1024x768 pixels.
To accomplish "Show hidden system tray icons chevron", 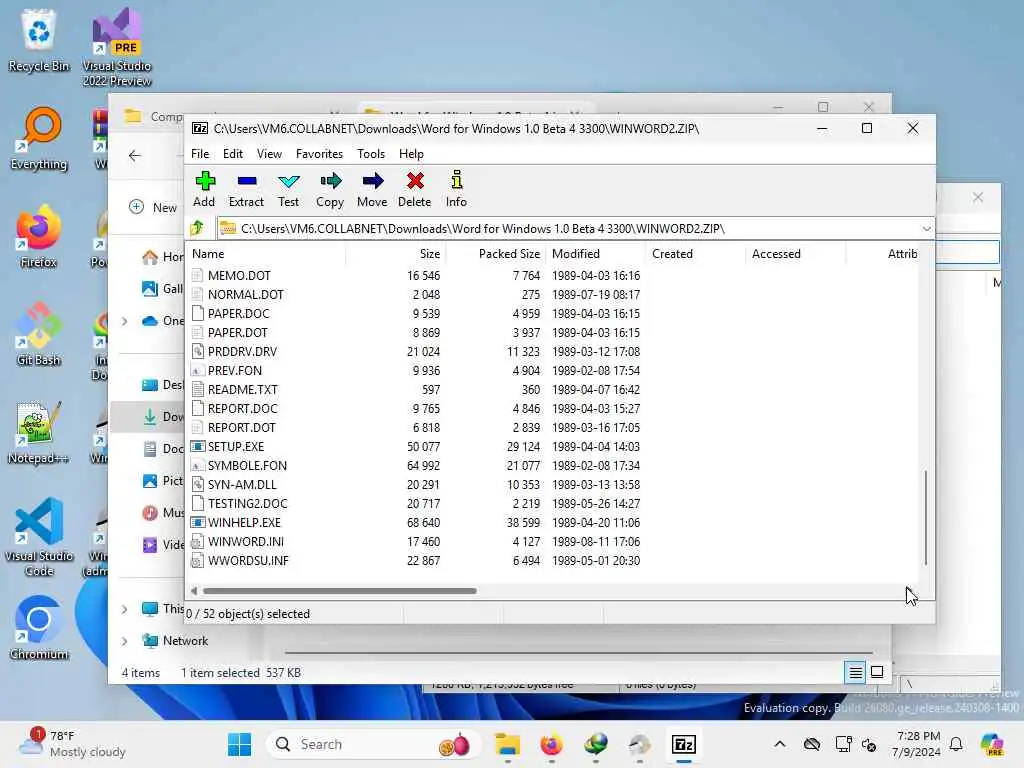I will coord(780,744).
